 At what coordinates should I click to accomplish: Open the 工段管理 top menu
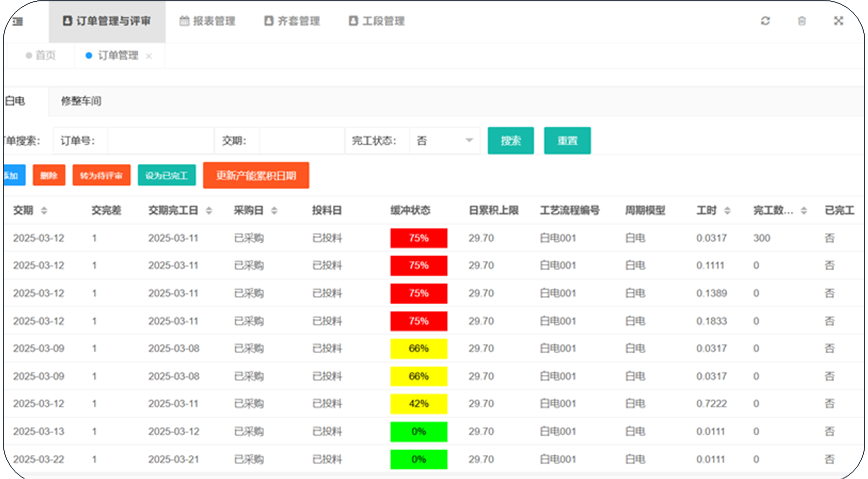[377, 21]
